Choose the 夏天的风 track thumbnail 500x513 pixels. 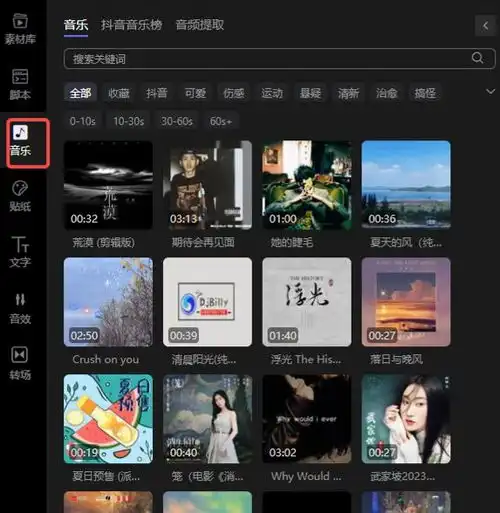[406, 185]
